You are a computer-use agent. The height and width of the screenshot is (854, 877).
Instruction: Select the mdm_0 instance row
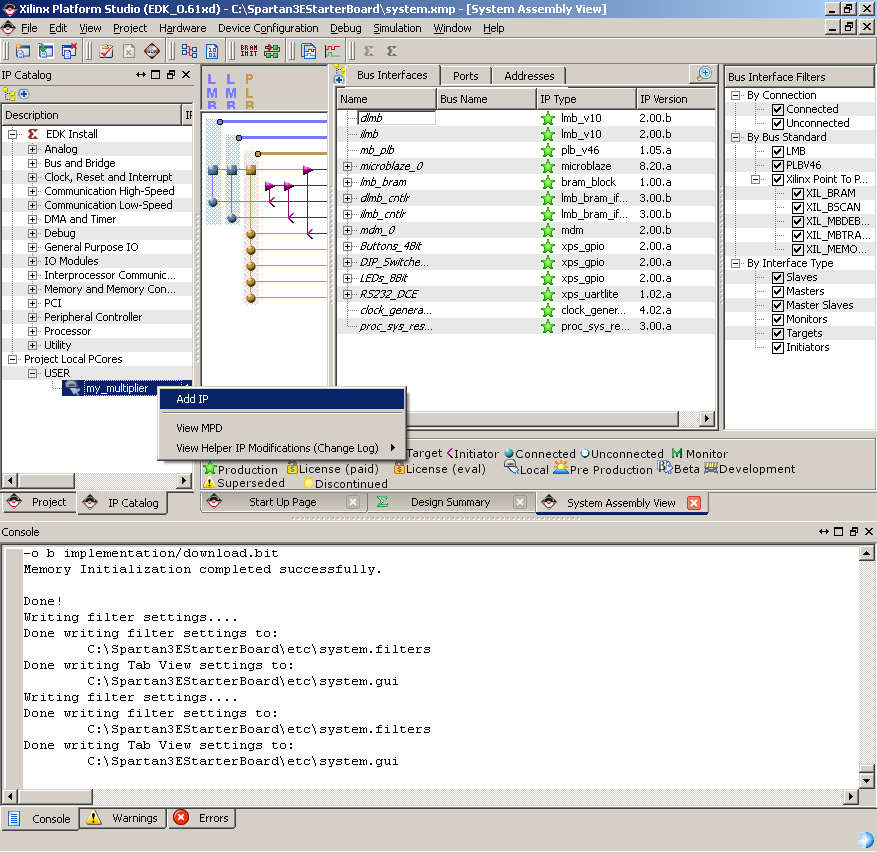point(526,230)
